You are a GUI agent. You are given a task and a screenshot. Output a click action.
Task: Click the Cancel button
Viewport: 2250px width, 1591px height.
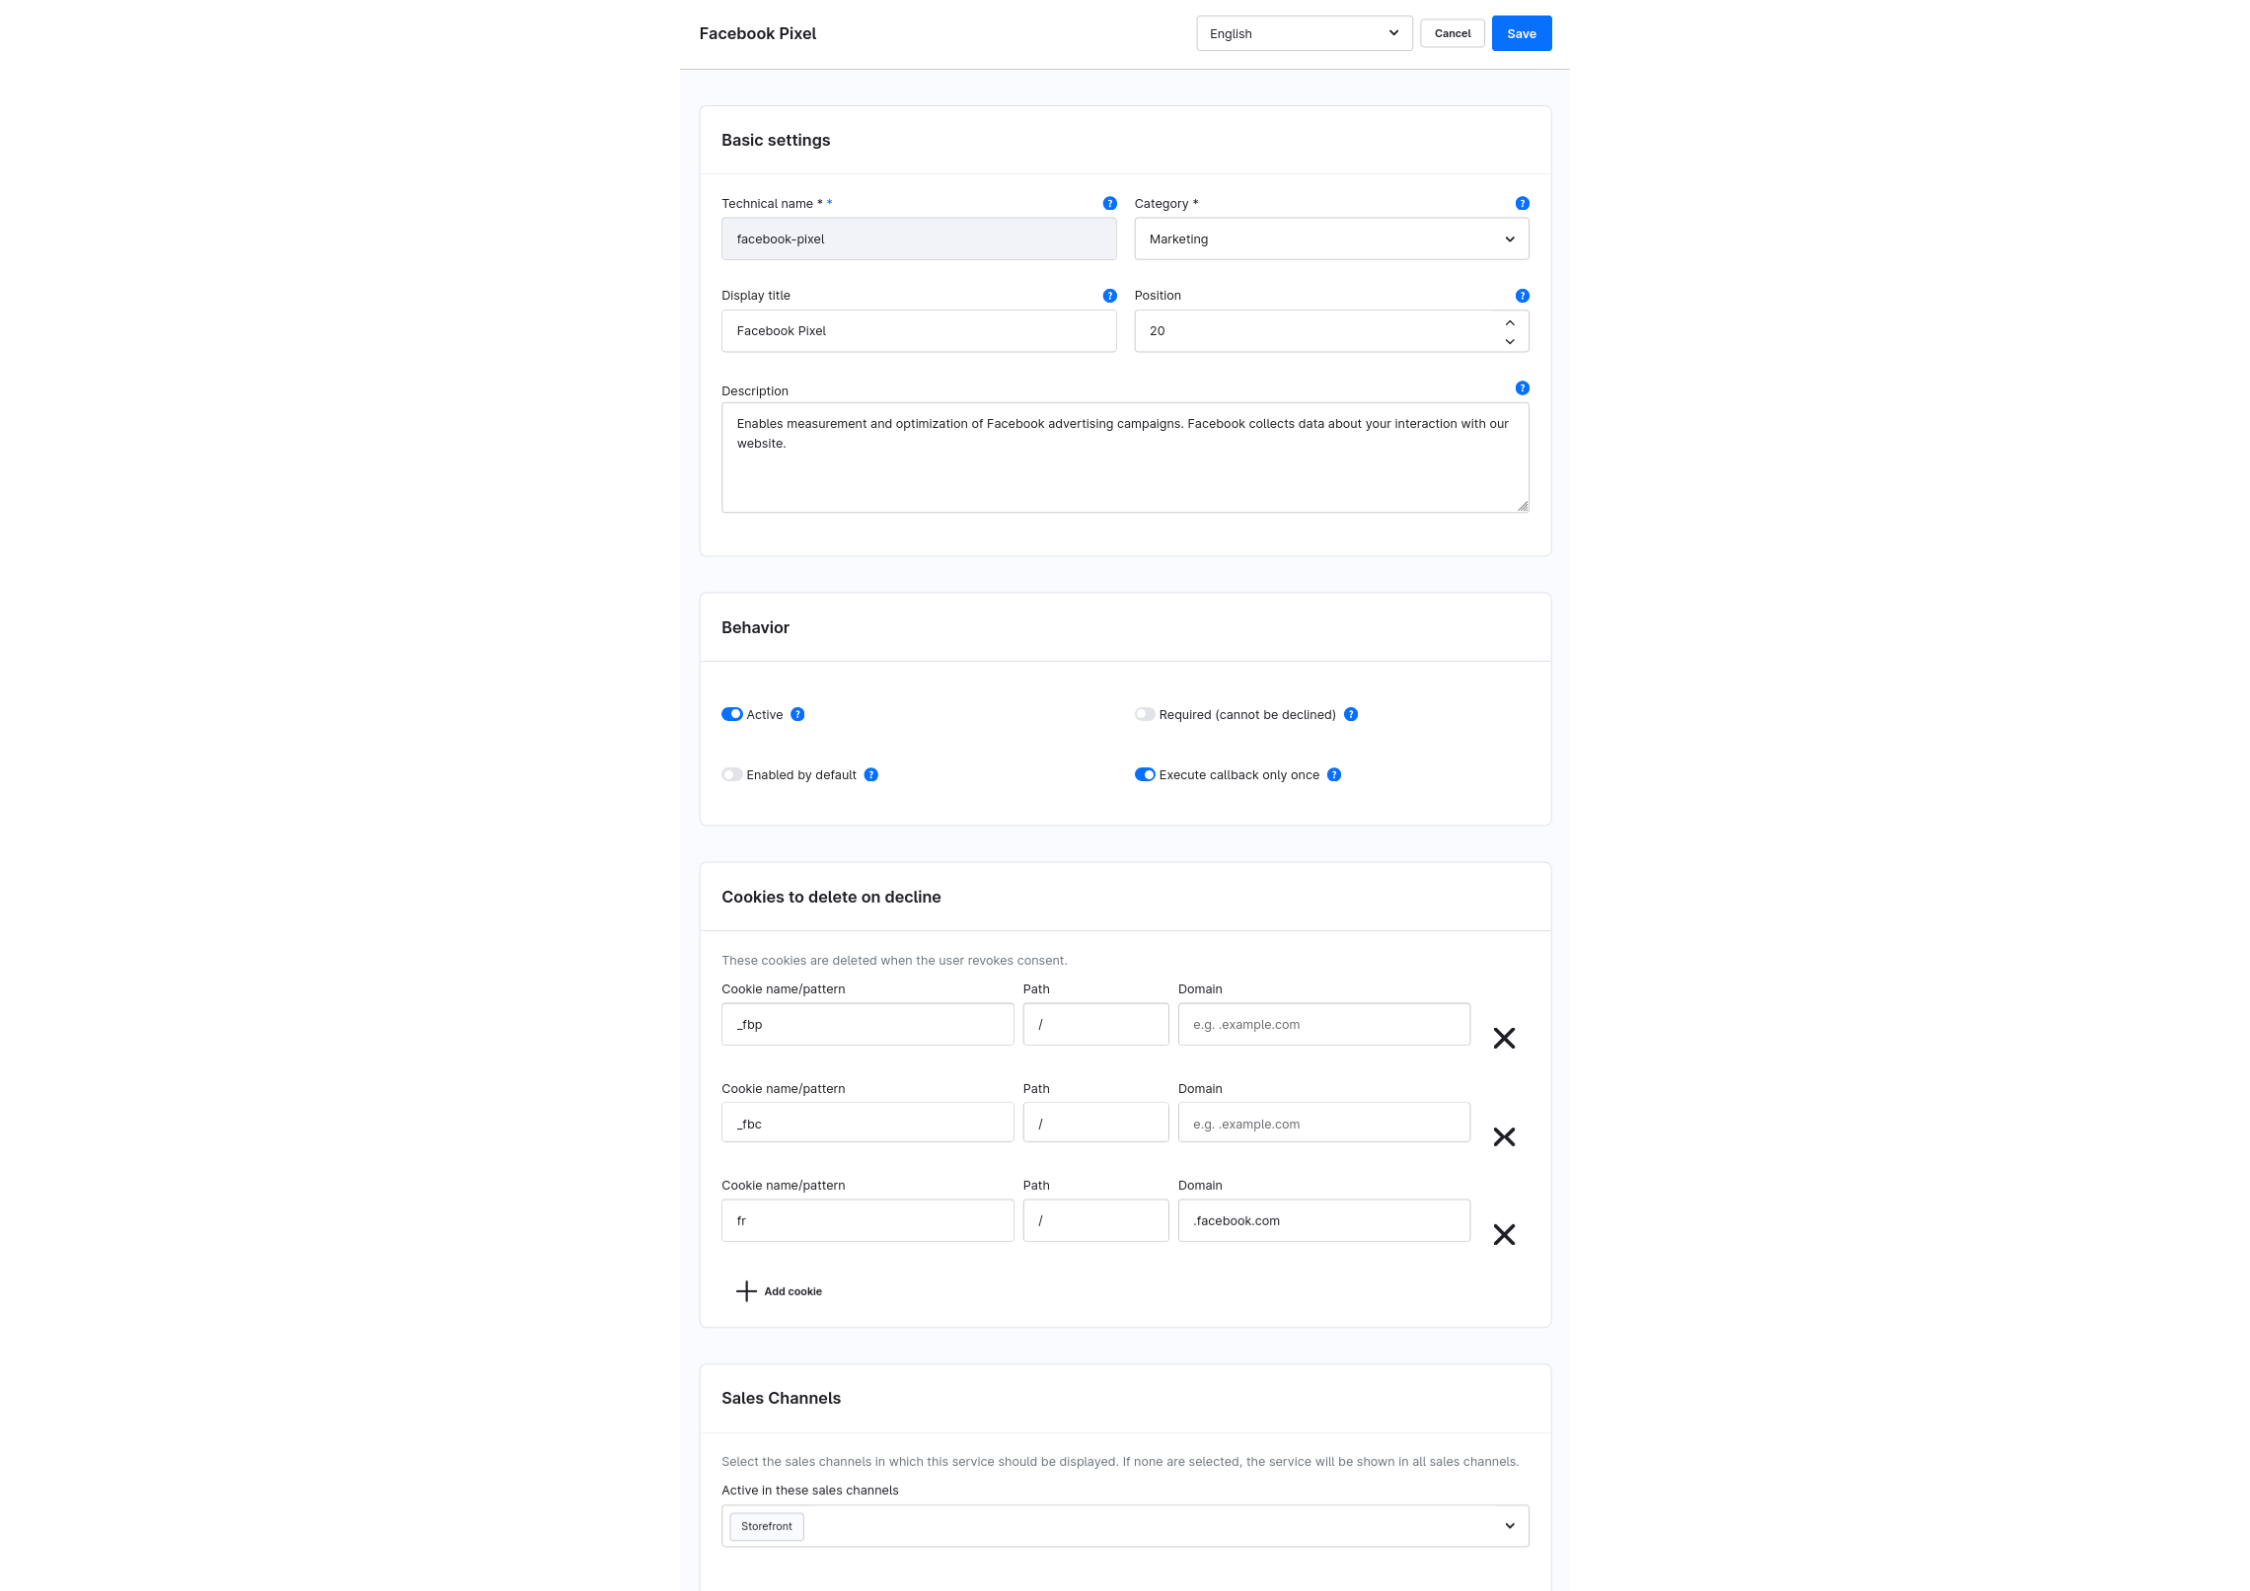tap(1452, 34)
